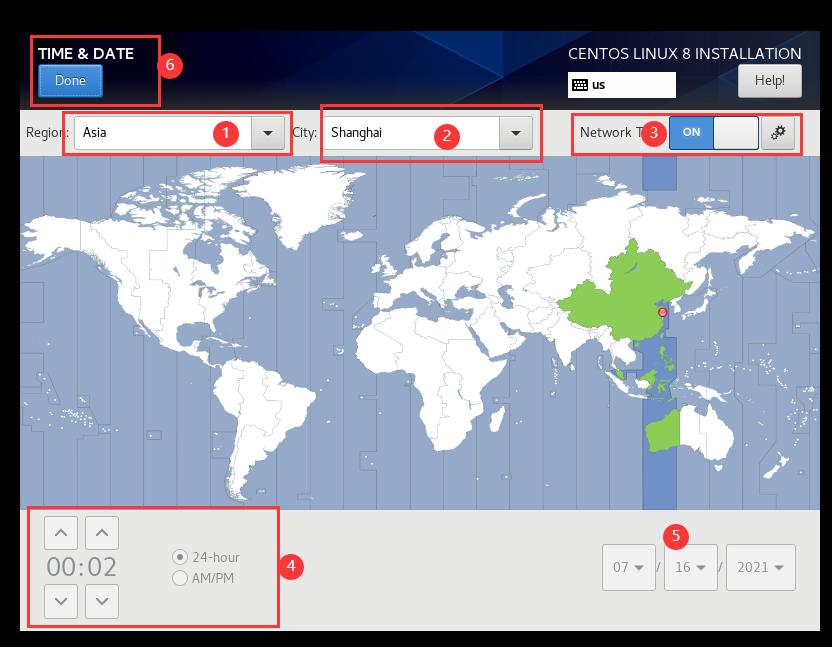Click the Done button

[69, 81]
